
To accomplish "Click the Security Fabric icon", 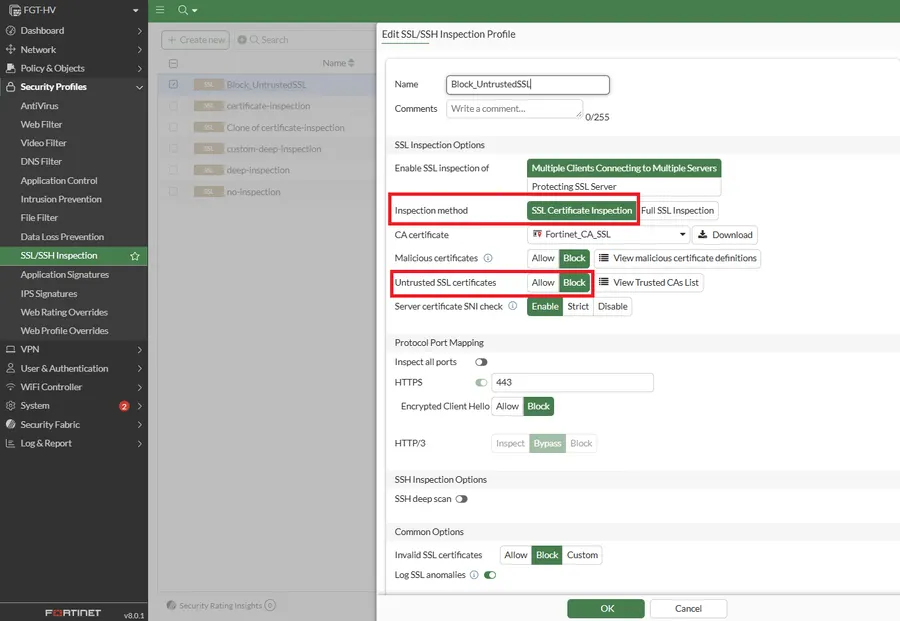I will 10,424.
